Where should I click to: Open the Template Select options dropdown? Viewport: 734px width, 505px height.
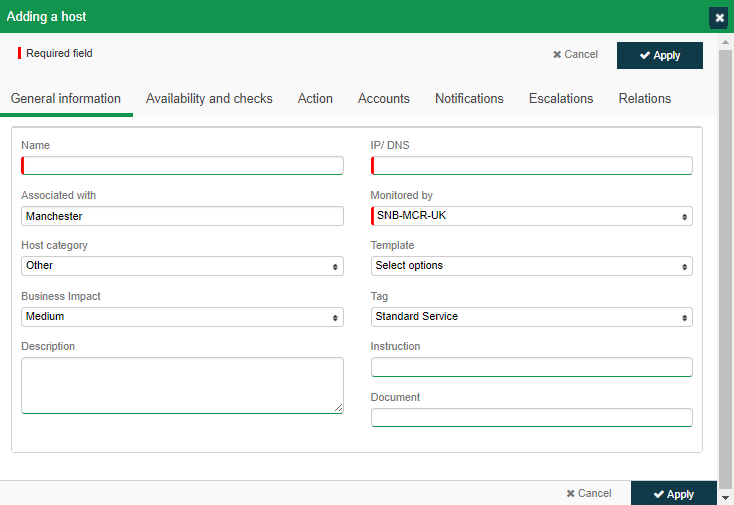[x=531, y=266]
